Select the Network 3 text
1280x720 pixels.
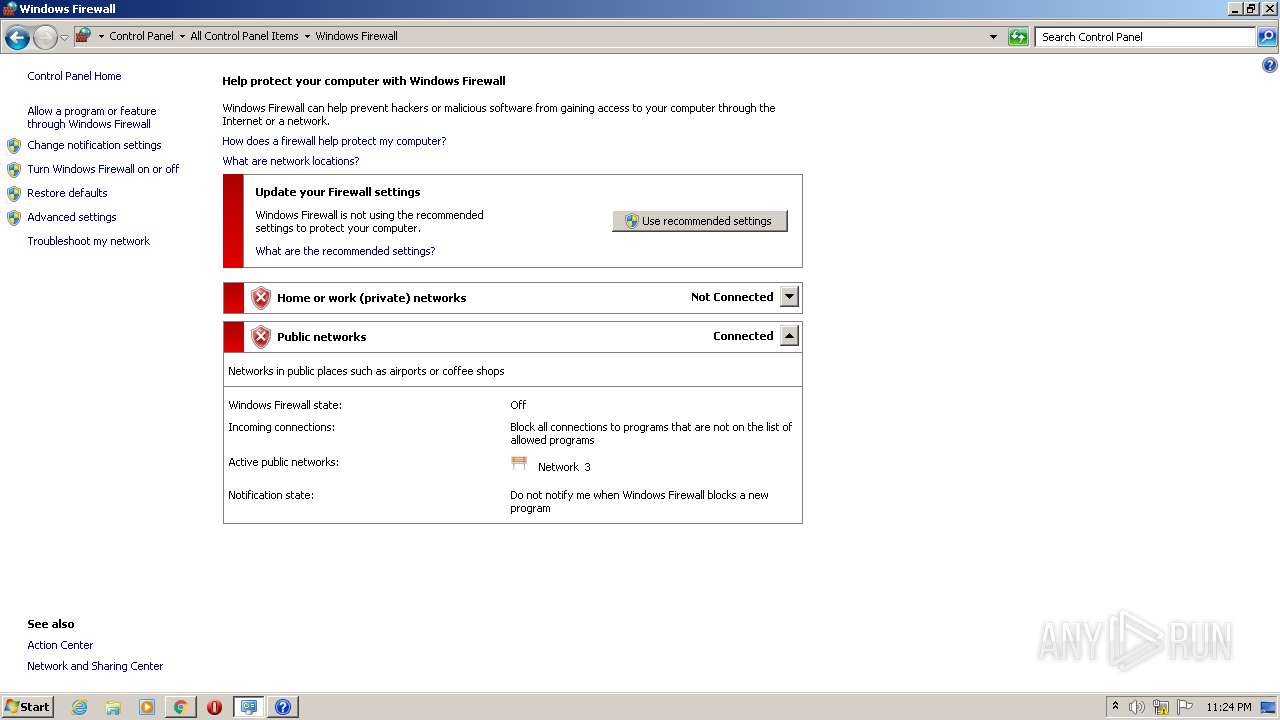coord(564,467)
